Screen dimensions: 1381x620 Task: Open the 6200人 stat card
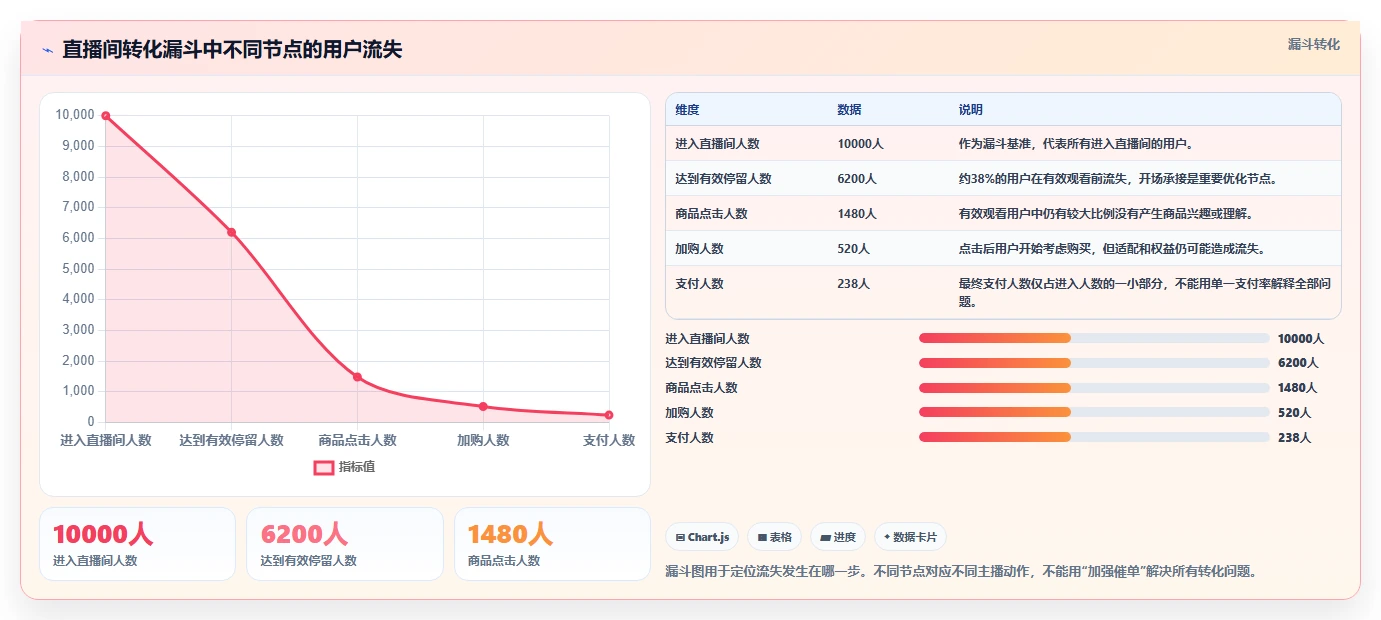click(x=345, y=544)
